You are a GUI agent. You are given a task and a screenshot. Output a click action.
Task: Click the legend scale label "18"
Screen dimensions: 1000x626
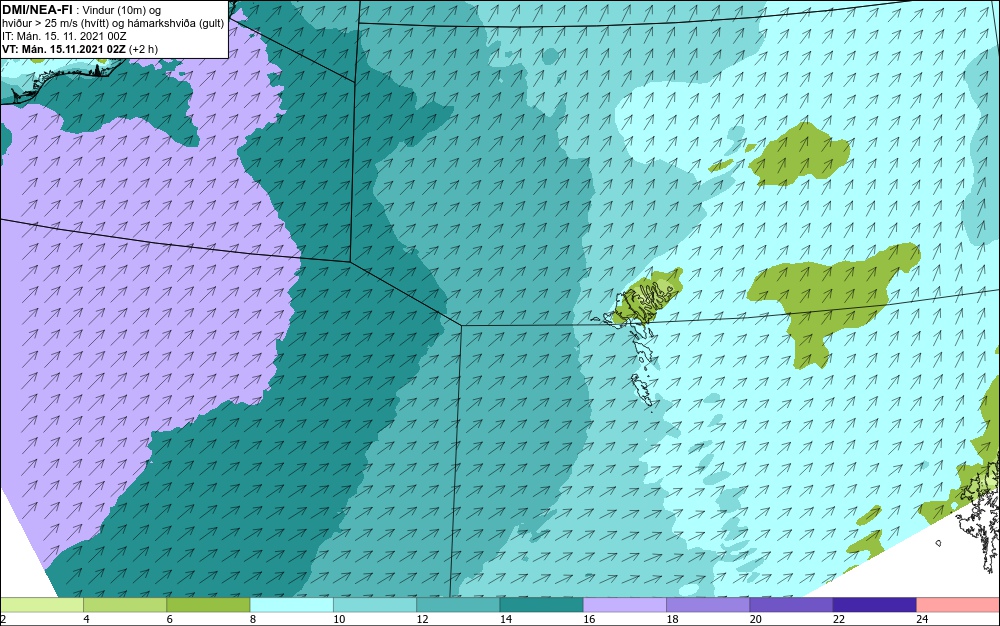(672, 619)
